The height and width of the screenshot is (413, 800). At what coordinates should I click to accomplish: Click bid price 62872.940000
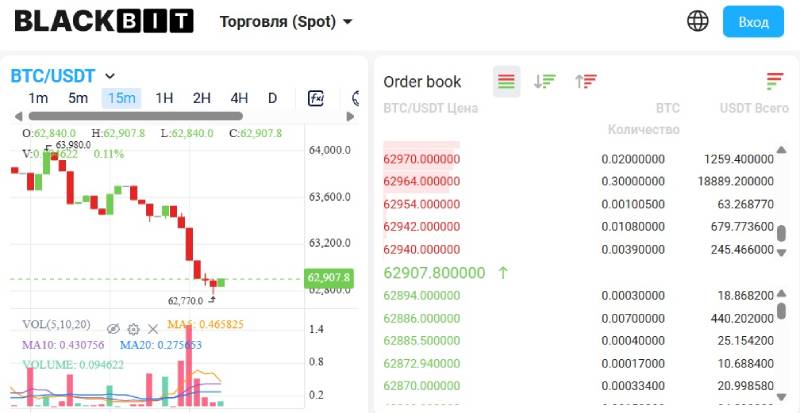click(x=421, y=363)
